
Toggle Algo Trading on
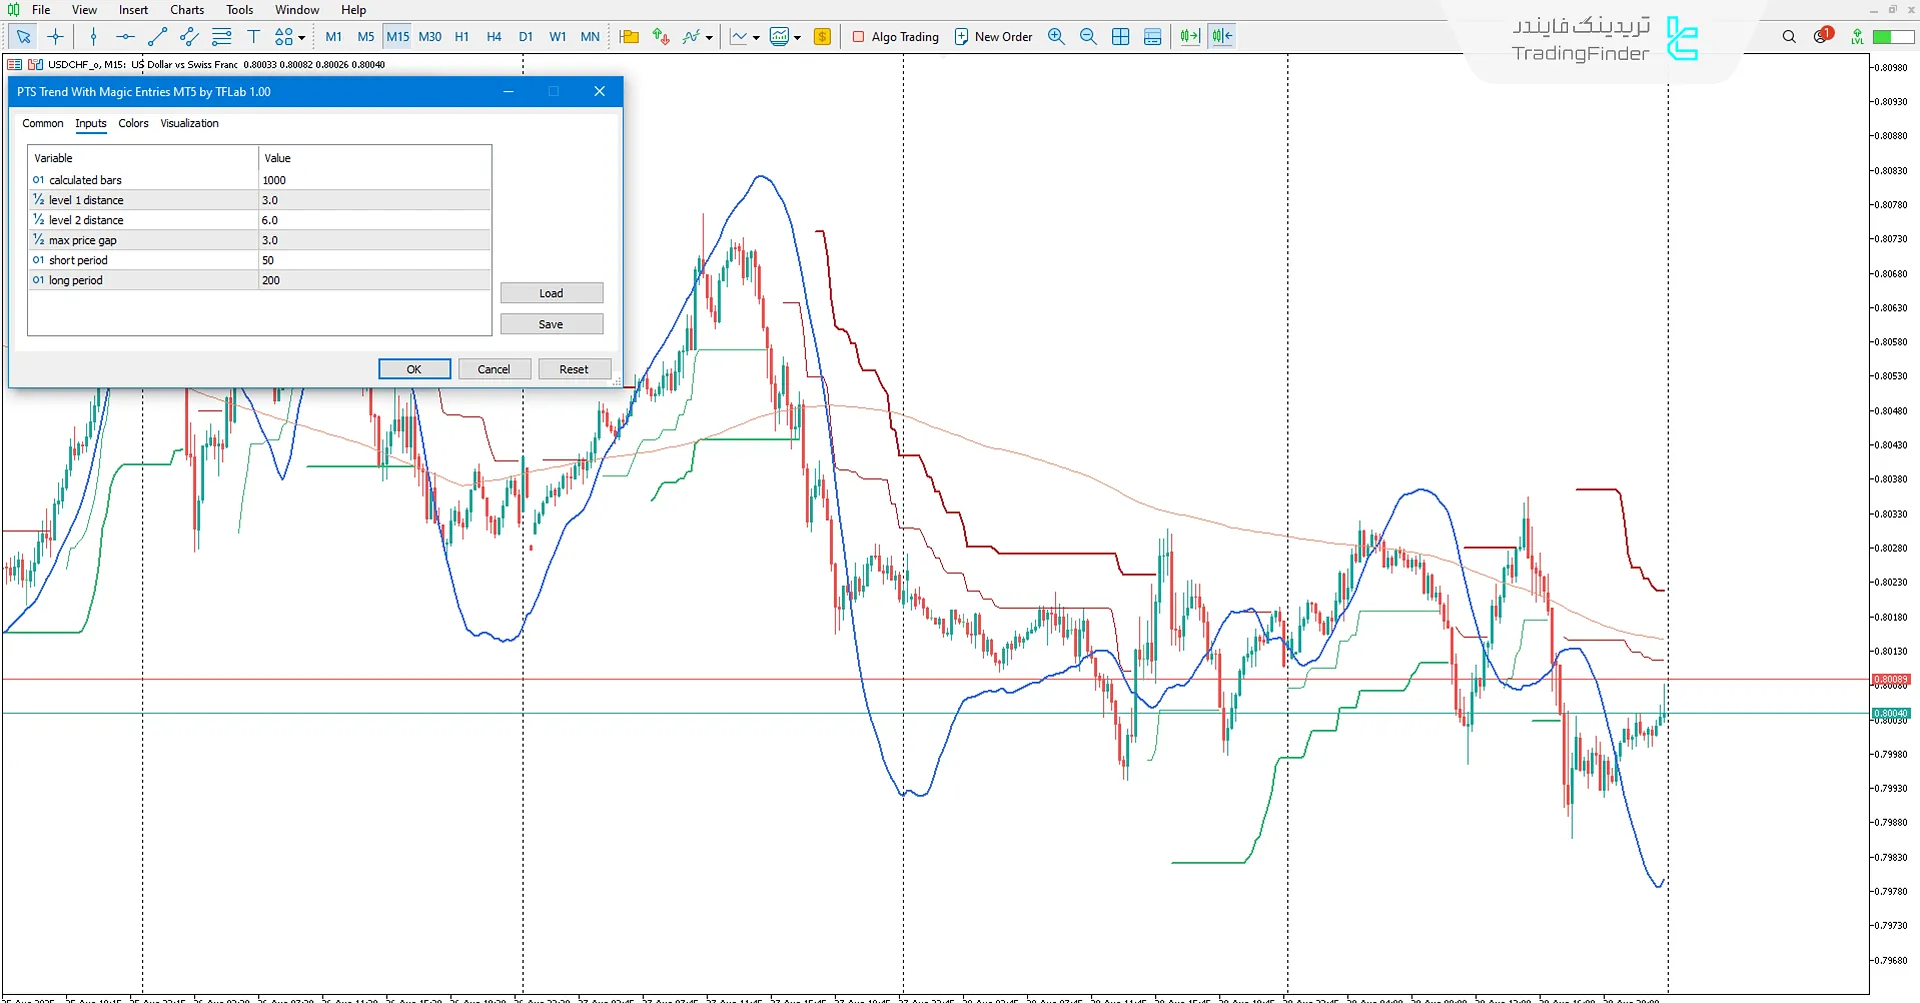click(895, 37)
